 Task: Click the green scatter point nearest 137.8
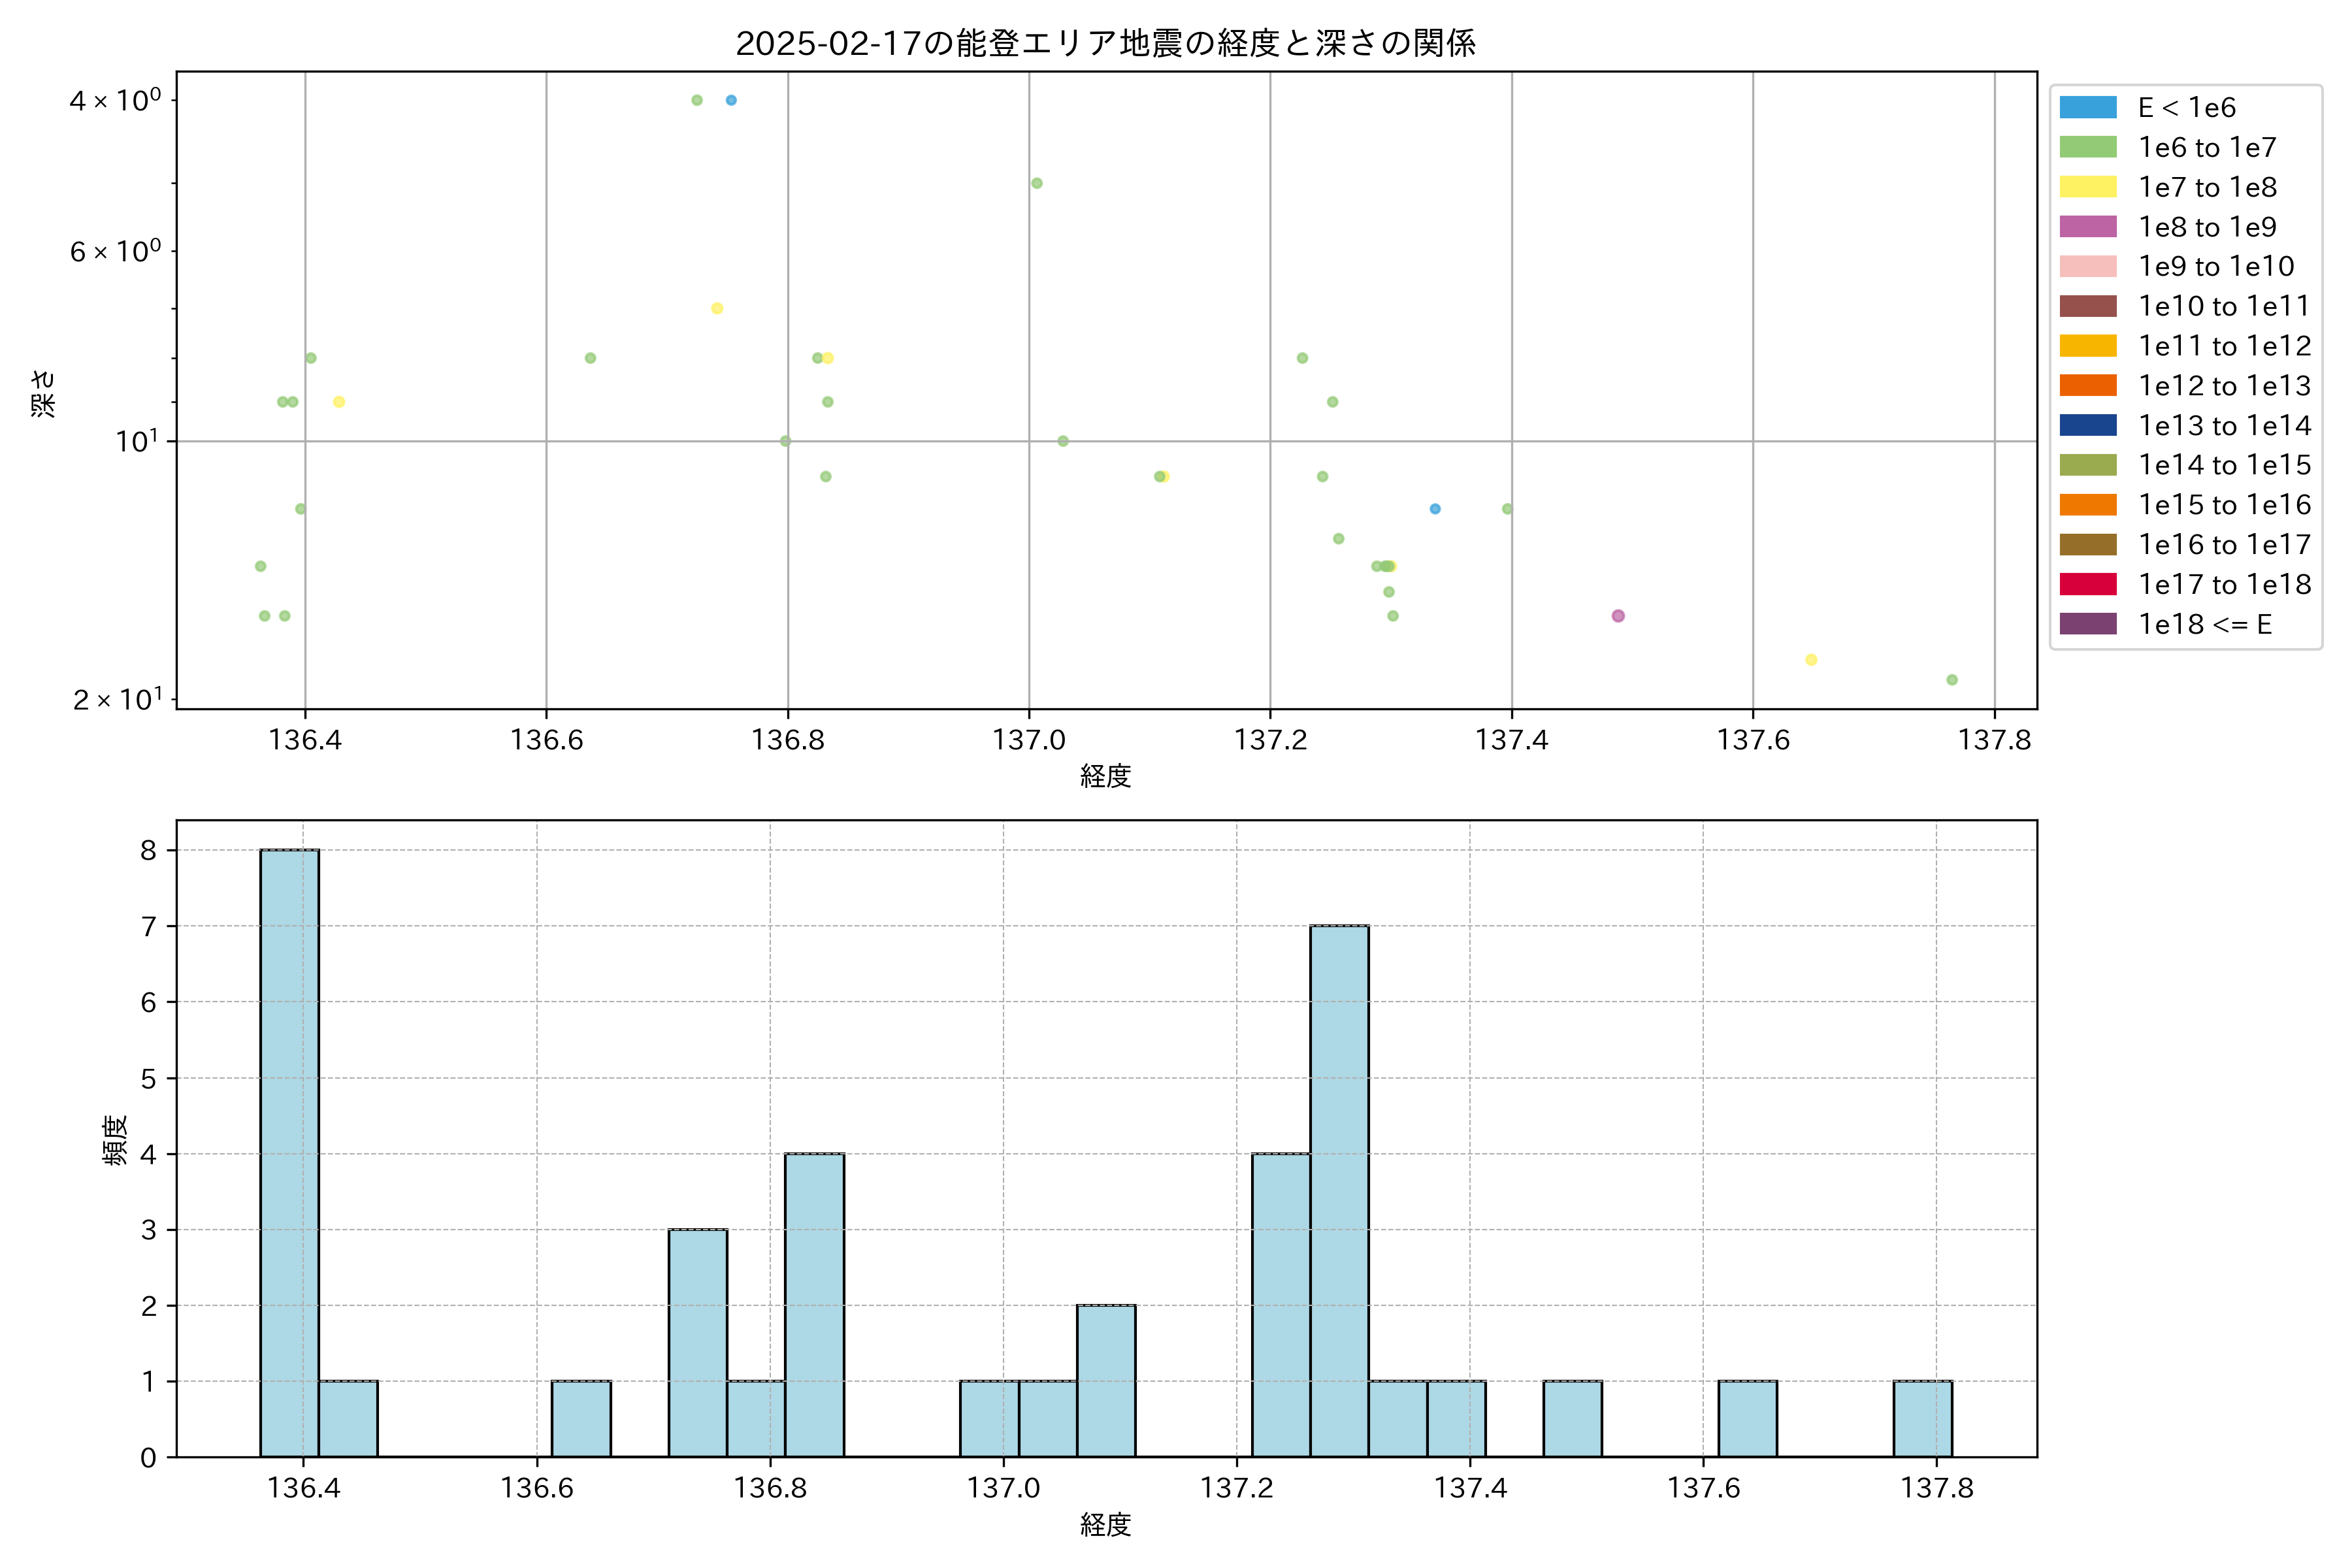(1952, 680)
